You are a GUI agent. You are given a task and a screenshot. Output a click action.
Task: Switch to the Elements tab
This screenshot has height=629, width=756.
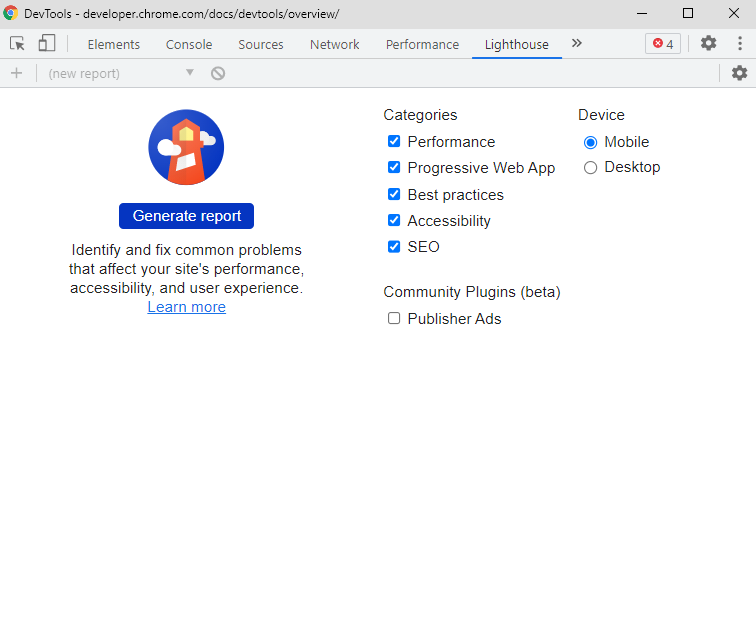click(114, 44)
